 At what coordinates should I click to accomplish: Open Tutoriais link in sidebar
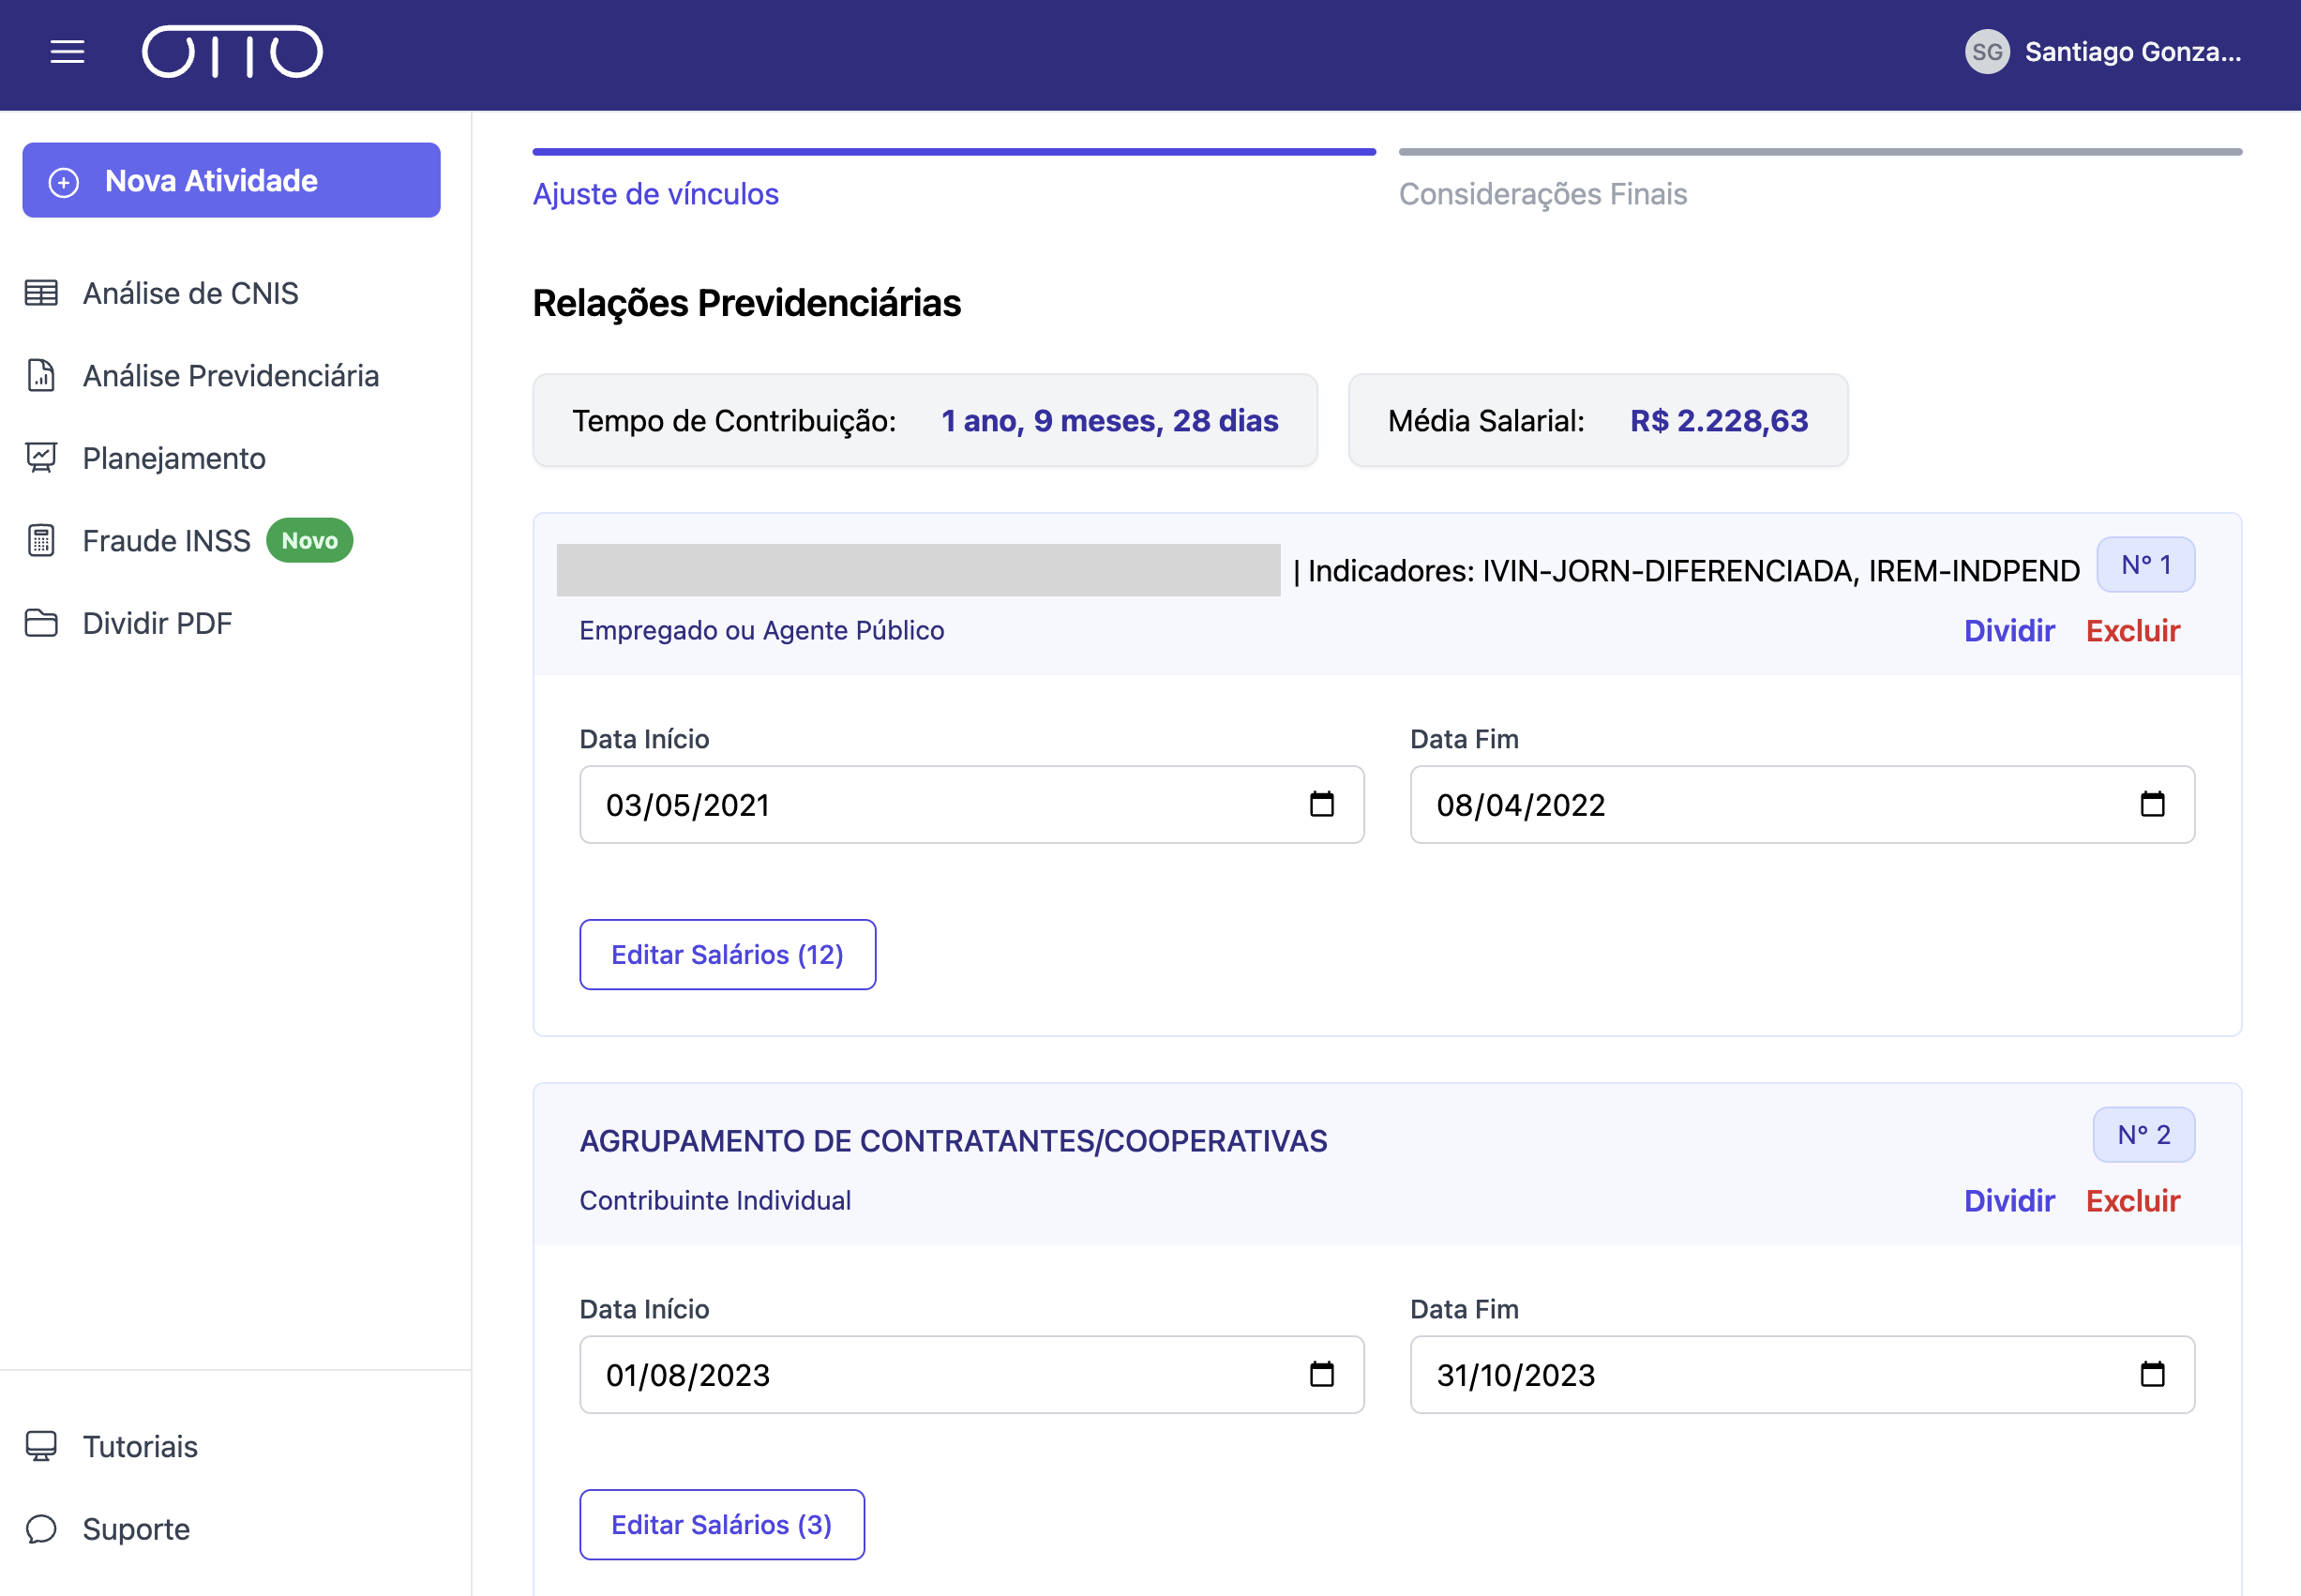[140, 1446]
